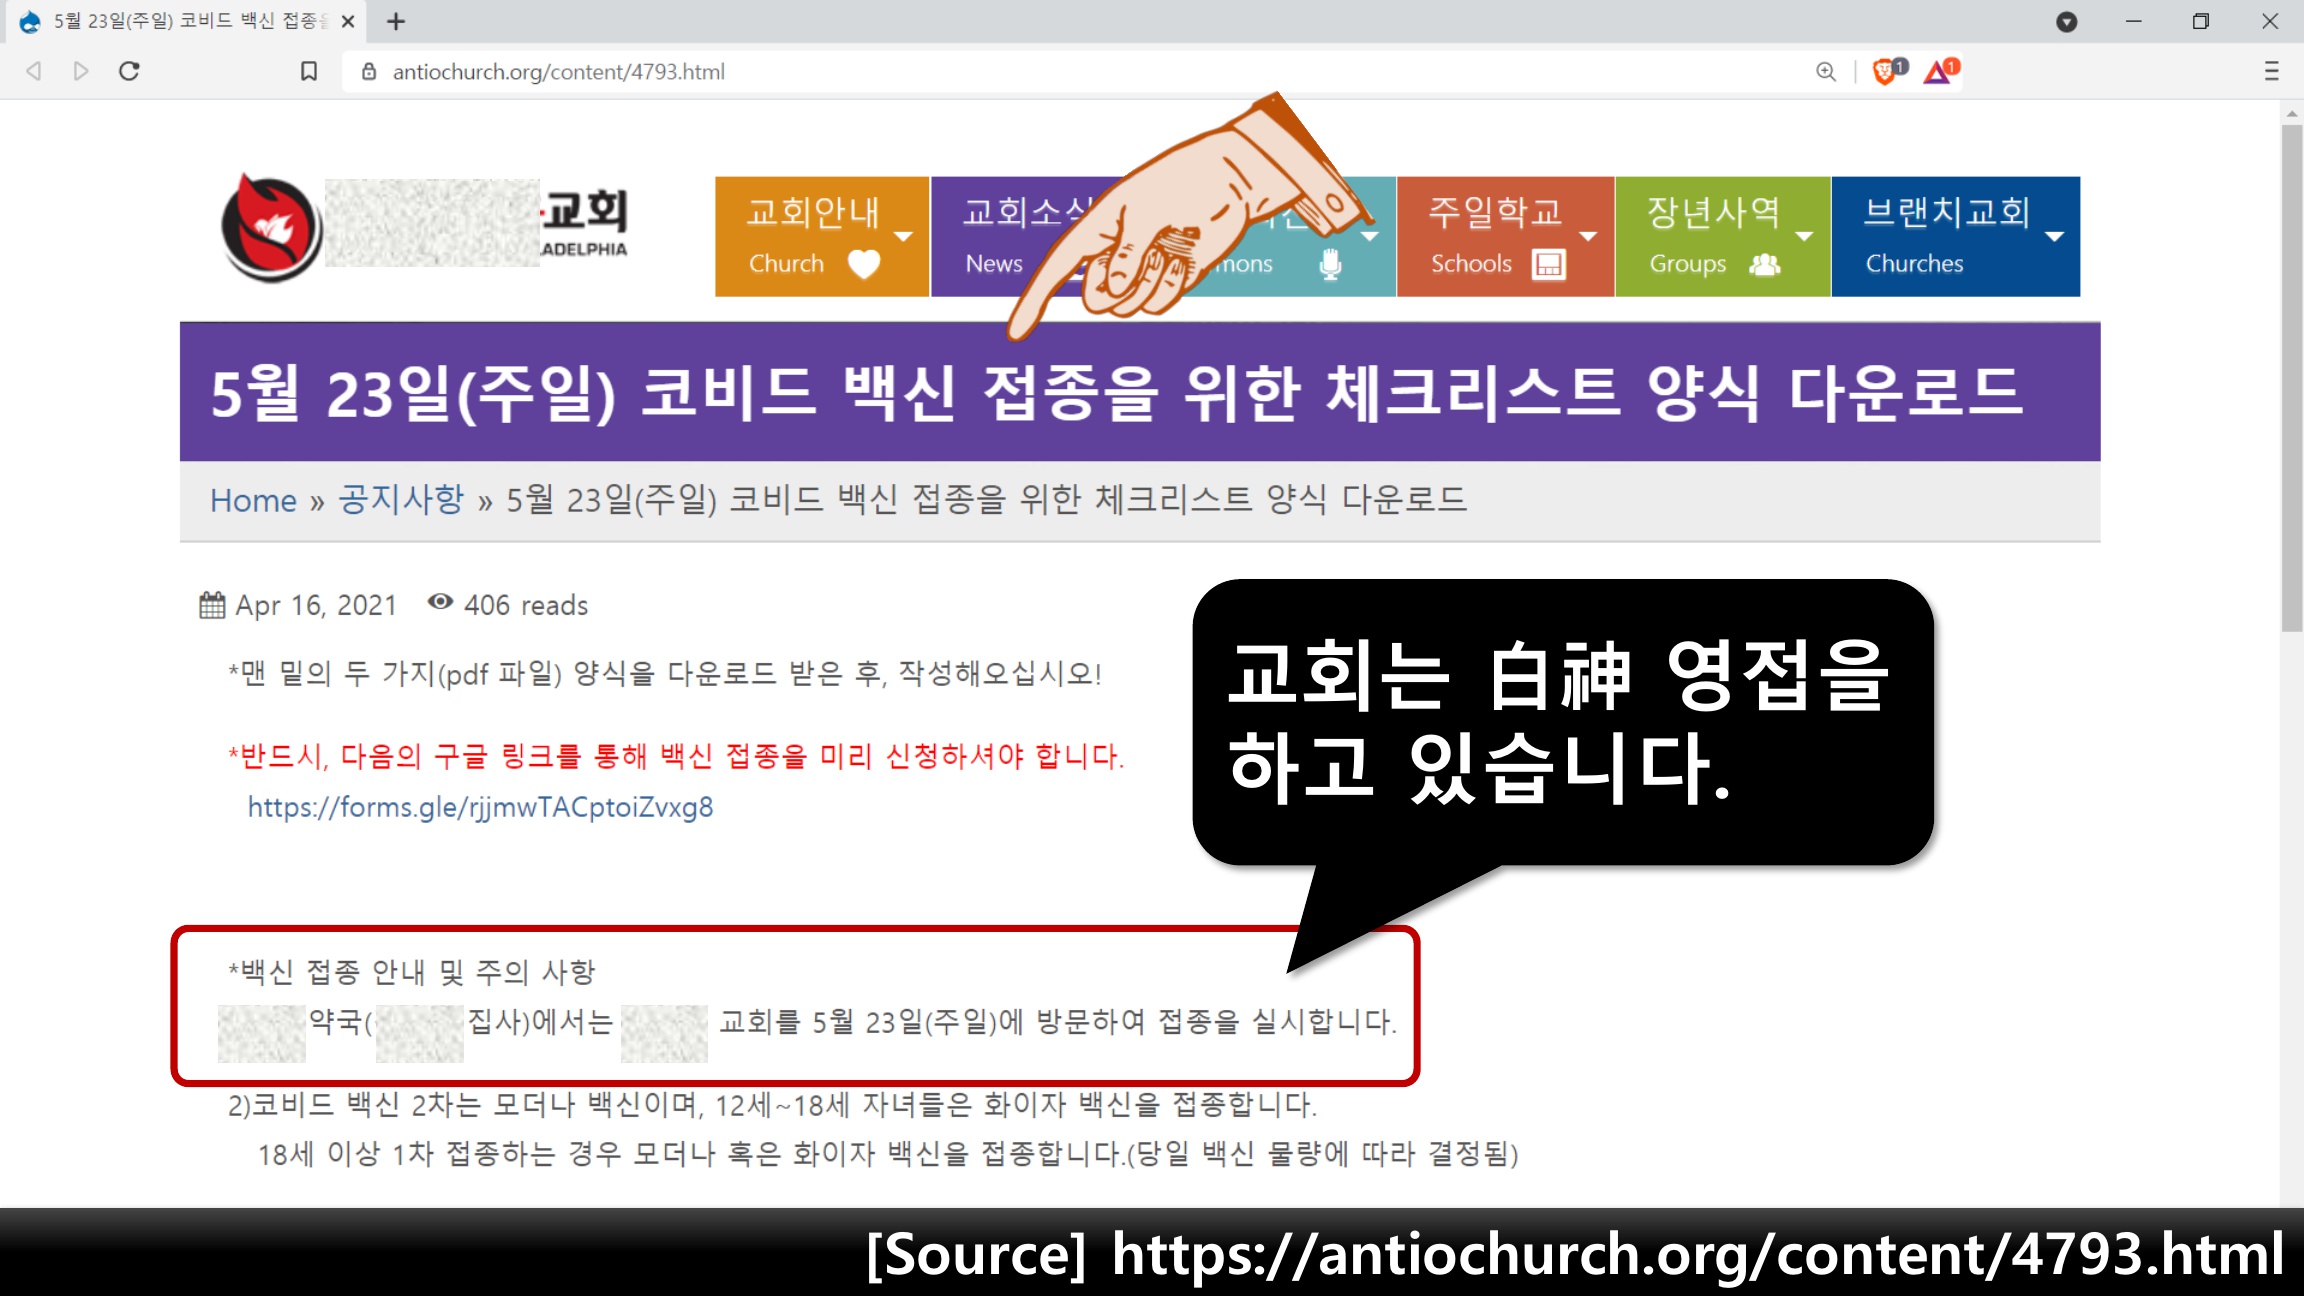The height and width of the screenshot is (1296, 2304).
Task: Minimize the browser window
Action: (x=2134, y=21)
